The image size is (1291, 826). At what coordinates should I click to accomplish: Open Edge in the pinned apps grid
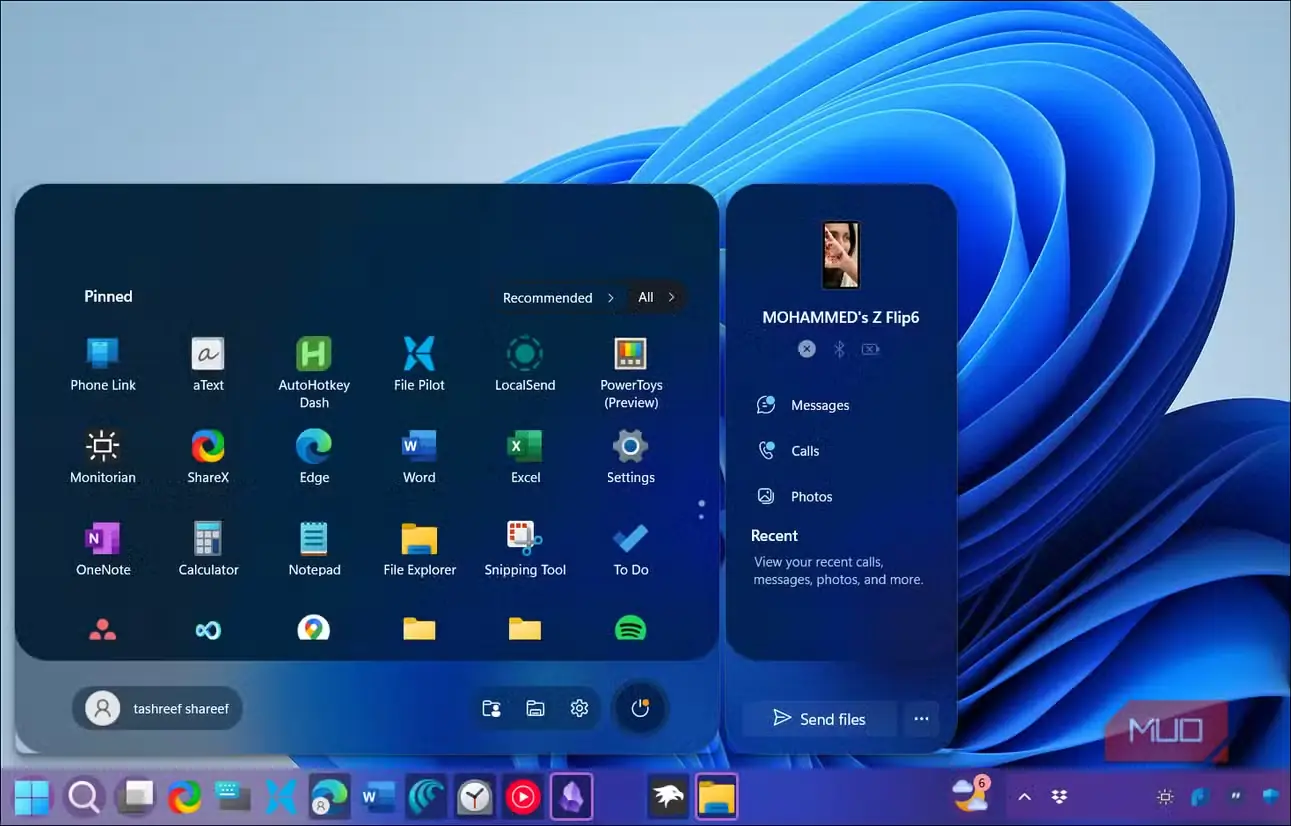coord(314,456)
